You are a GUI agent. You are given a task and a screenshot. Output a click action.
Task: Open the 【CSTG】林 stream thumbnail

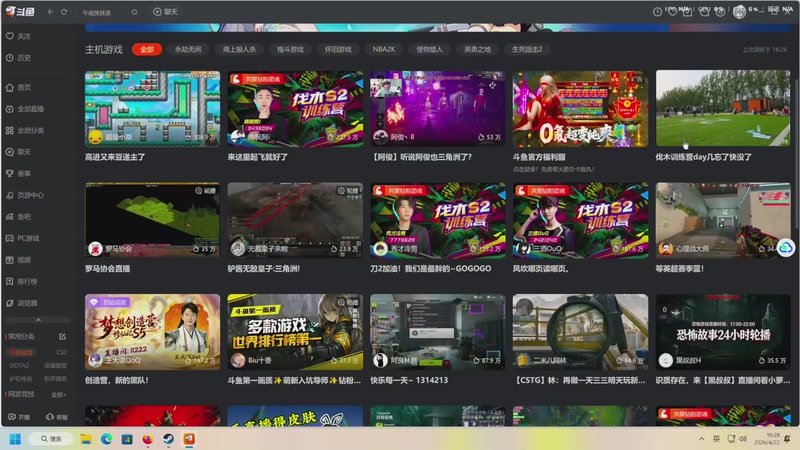click(581, 332)
